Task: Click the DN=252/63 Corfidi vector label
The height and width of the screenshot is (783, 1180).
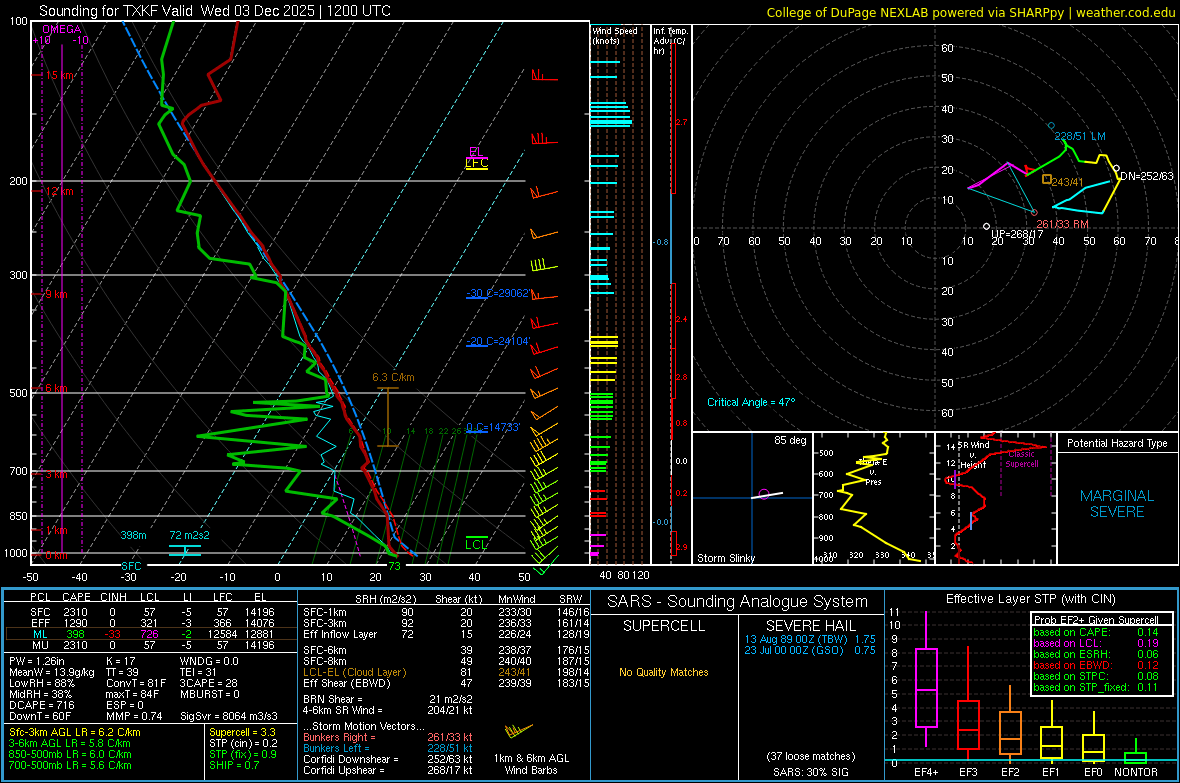Action: 1147,176
